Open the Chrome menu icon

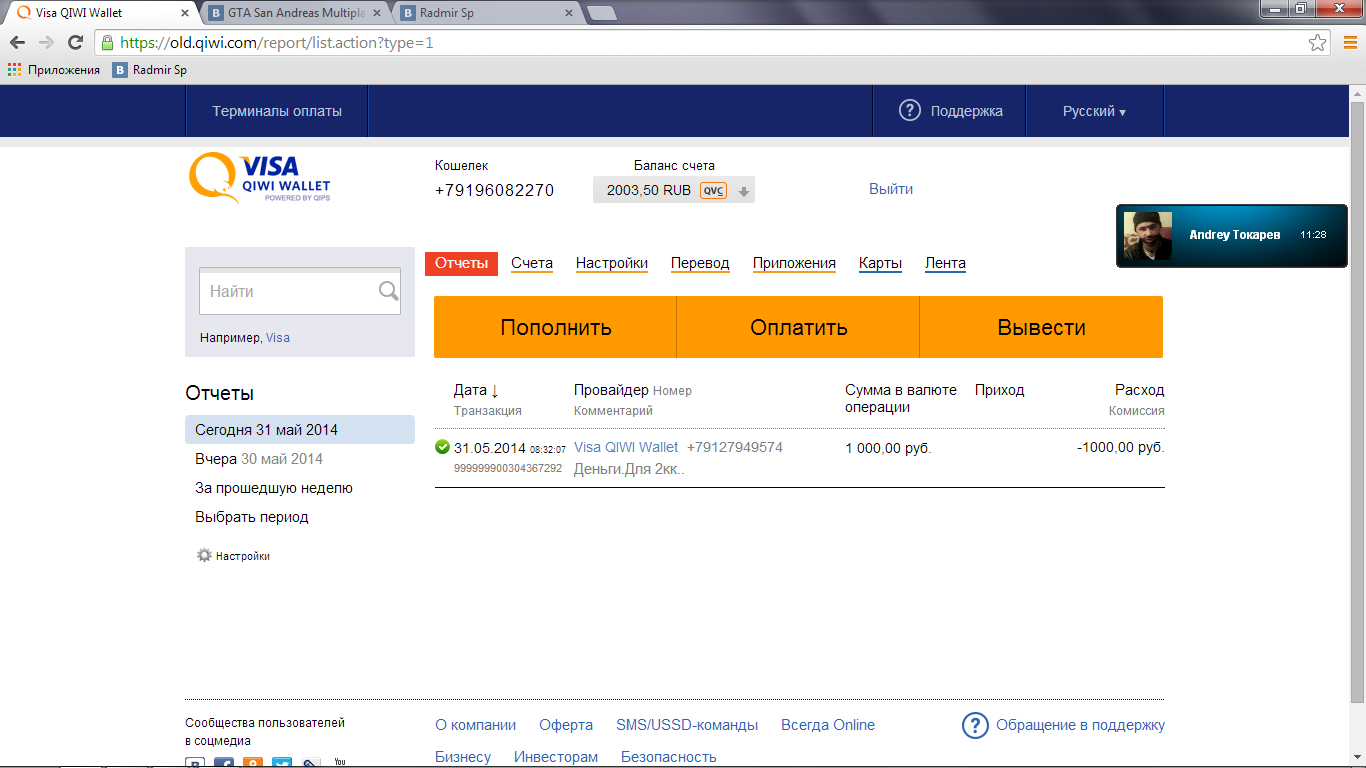click(x=1348, y=43)
